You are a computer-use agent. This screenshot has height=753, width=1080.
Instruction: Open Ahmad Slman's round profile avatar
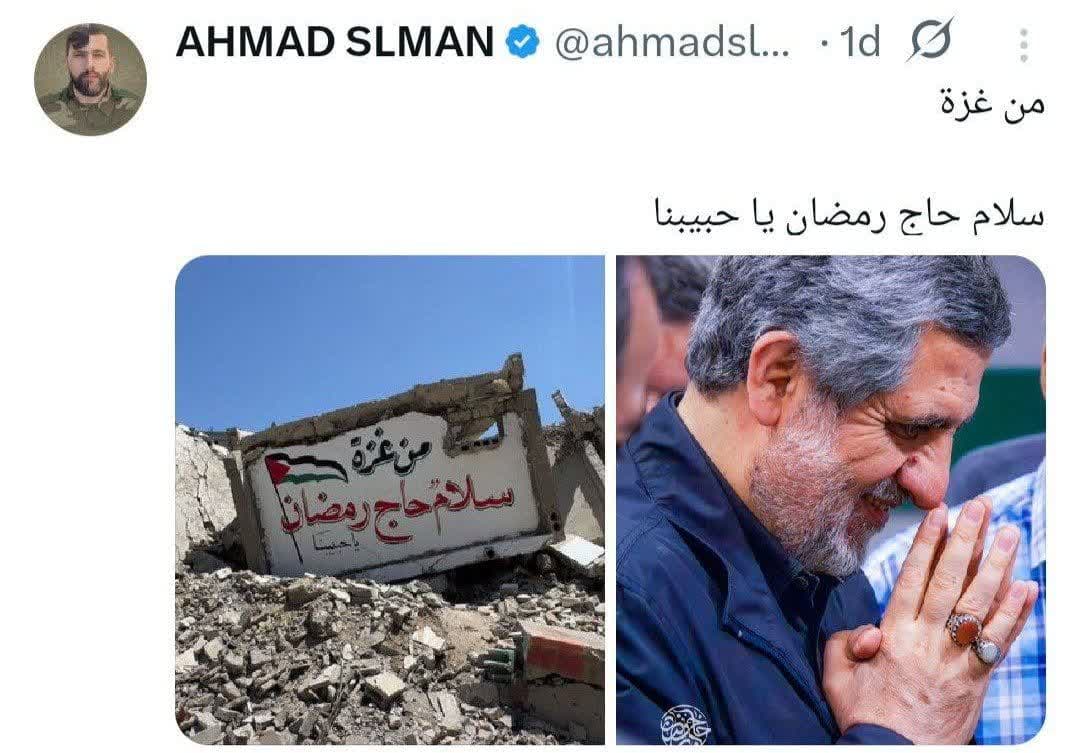click(90, 79)
